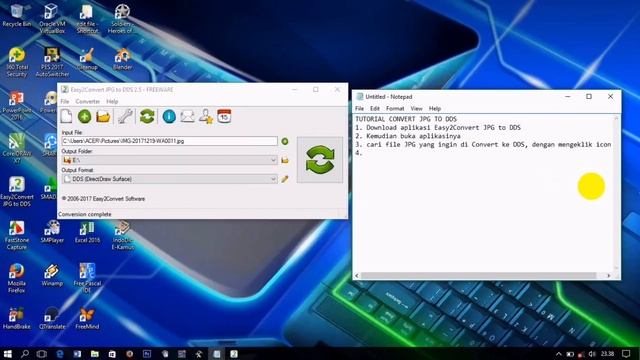
Task: Open the folder icon in Easy2Convert toolbar
Action: tap(103, 117)
